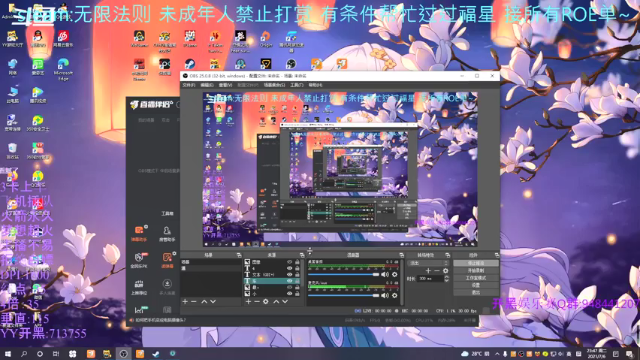Viewport: 640px width, 360px height.
Task: Open transition properties gear in 转场特效
Action: pyautogui.click(x=445, y=271)
